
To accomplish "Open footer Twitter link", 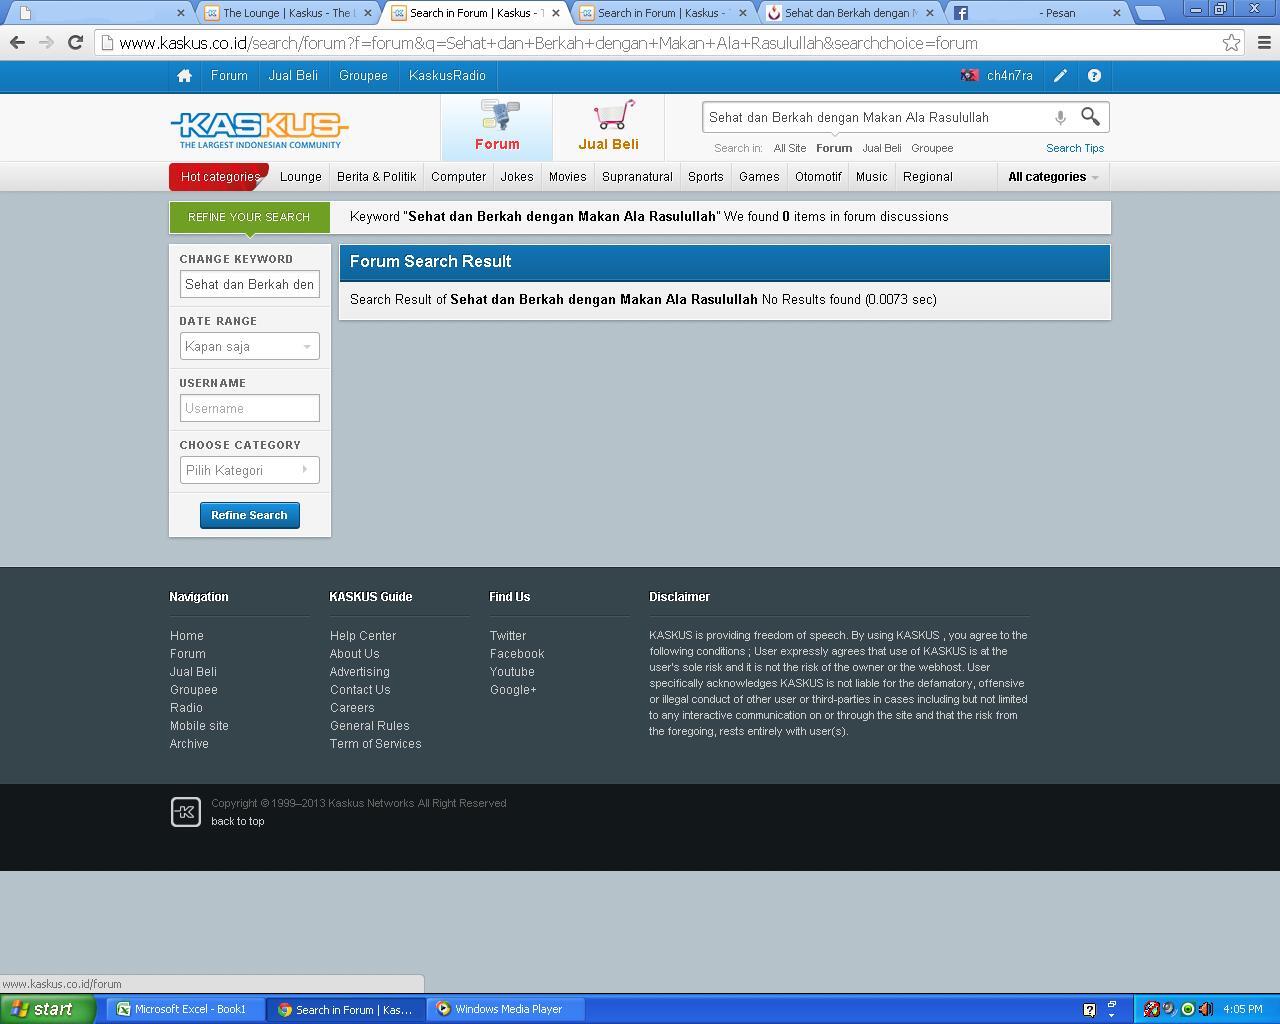I will click(508, 636).
